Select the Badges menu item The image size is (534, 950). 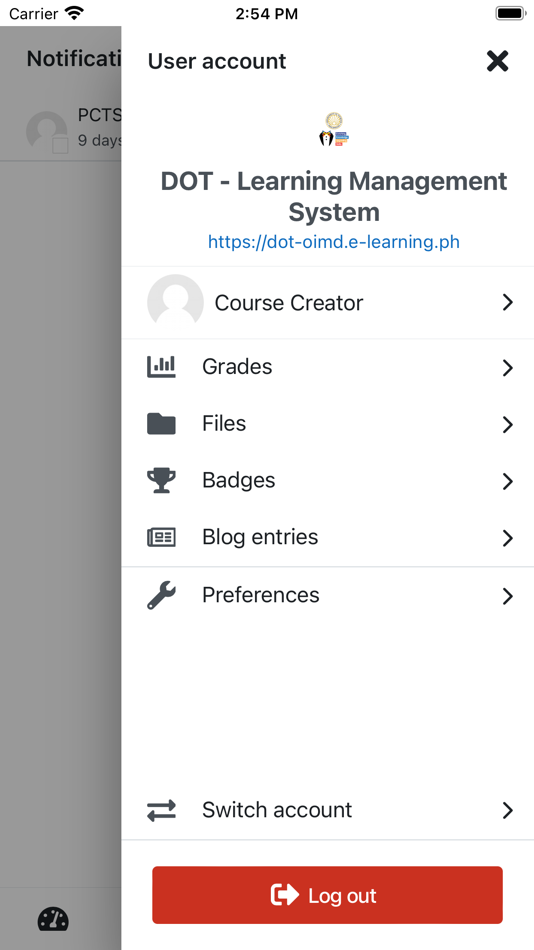click(x=328, y=480)
